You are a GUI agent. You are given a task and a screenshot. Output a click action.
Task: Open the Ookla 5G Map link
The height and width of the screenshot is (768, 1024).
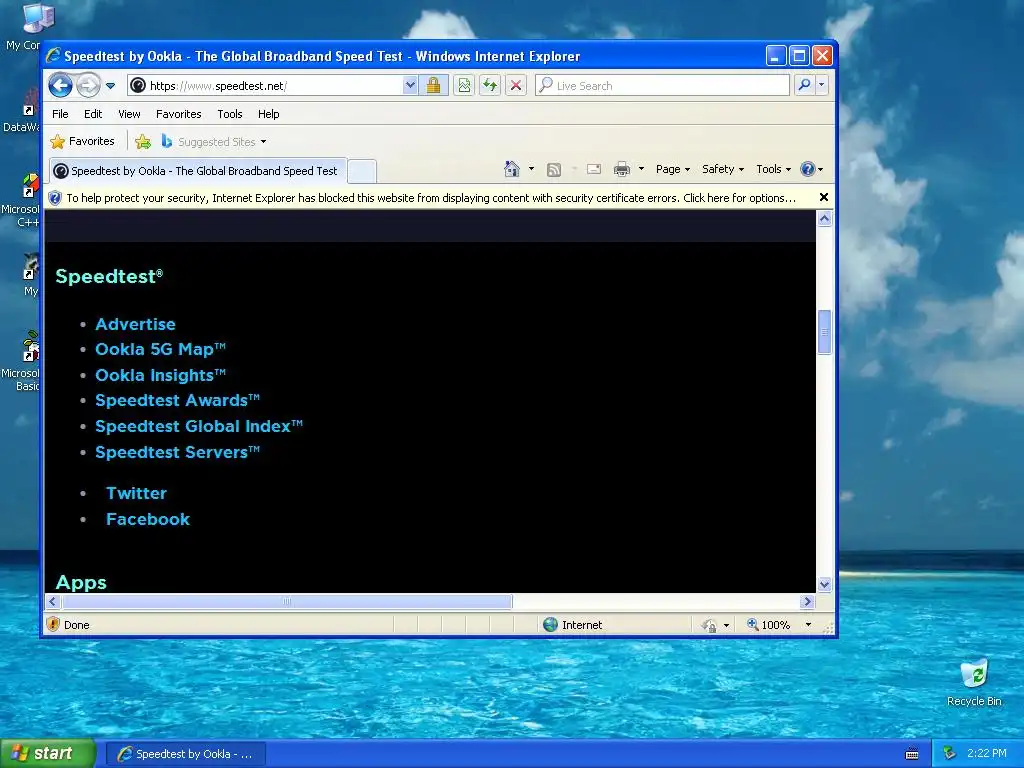tap(161, 349)
